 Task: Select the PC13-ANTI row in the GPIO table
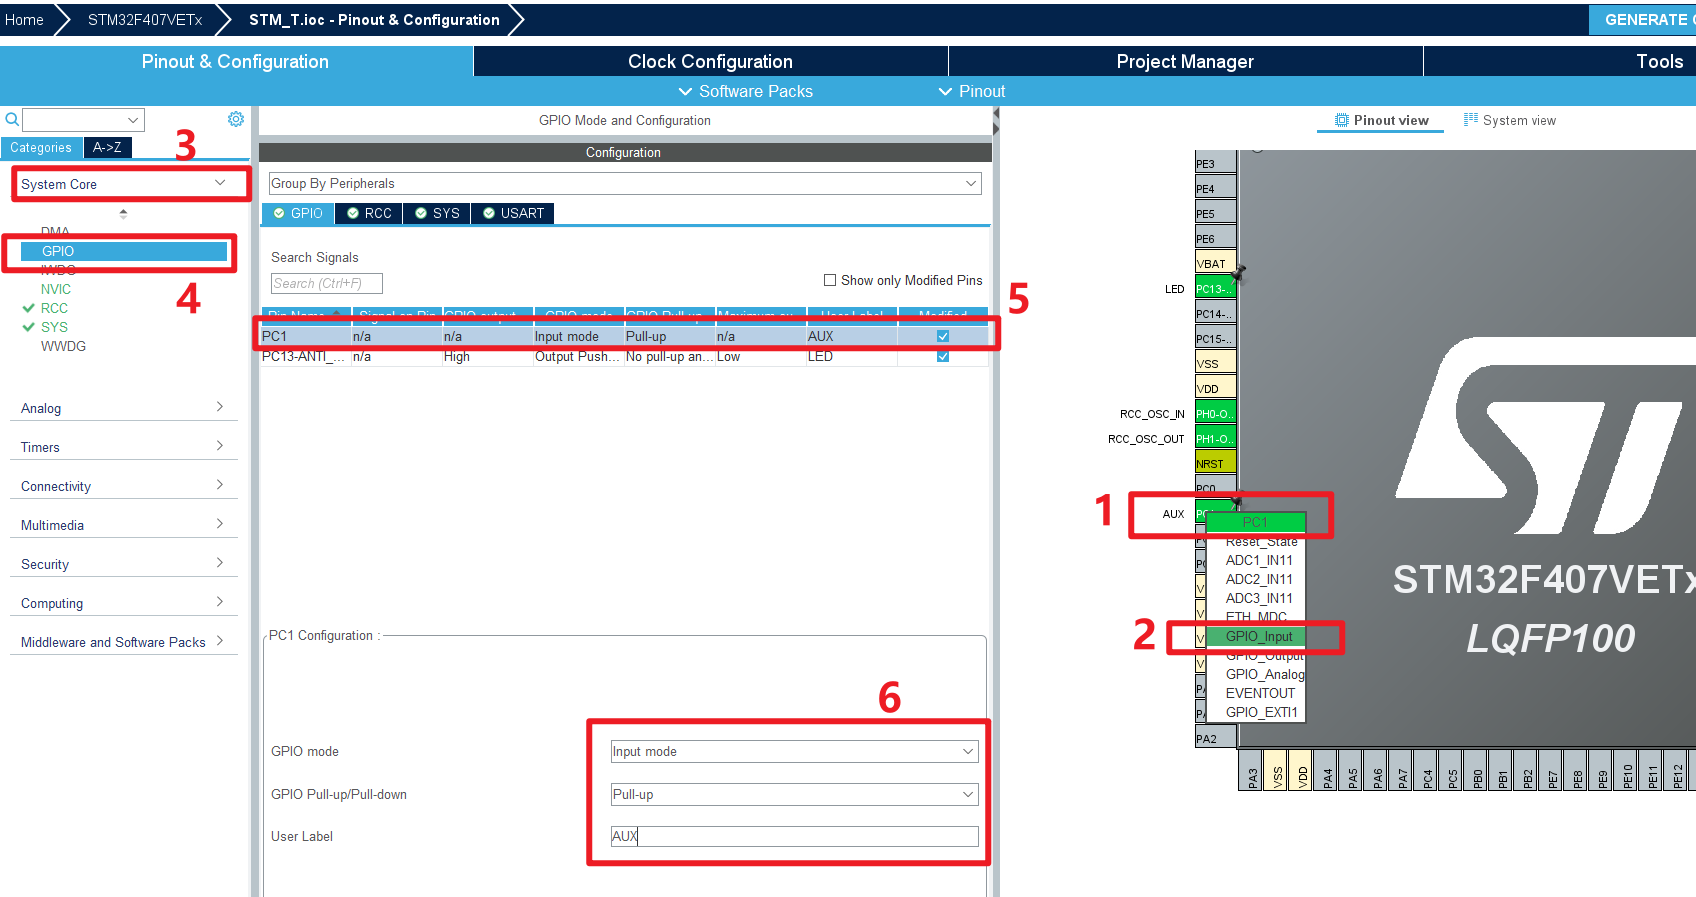624,356
